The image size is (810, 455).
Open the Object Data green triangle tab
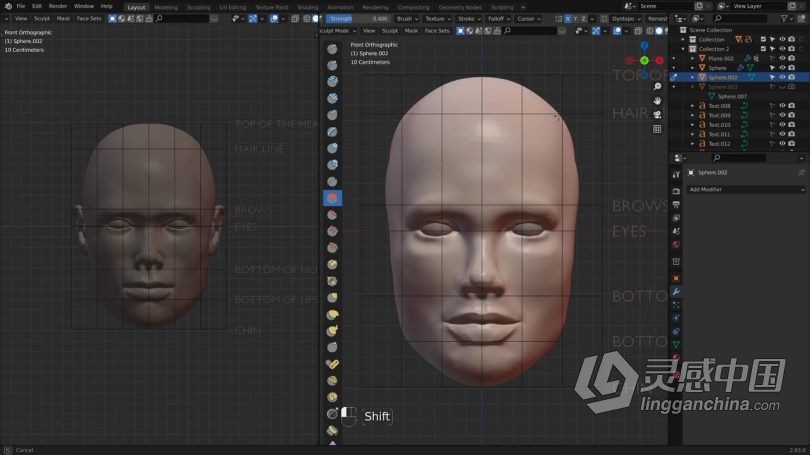676,344
